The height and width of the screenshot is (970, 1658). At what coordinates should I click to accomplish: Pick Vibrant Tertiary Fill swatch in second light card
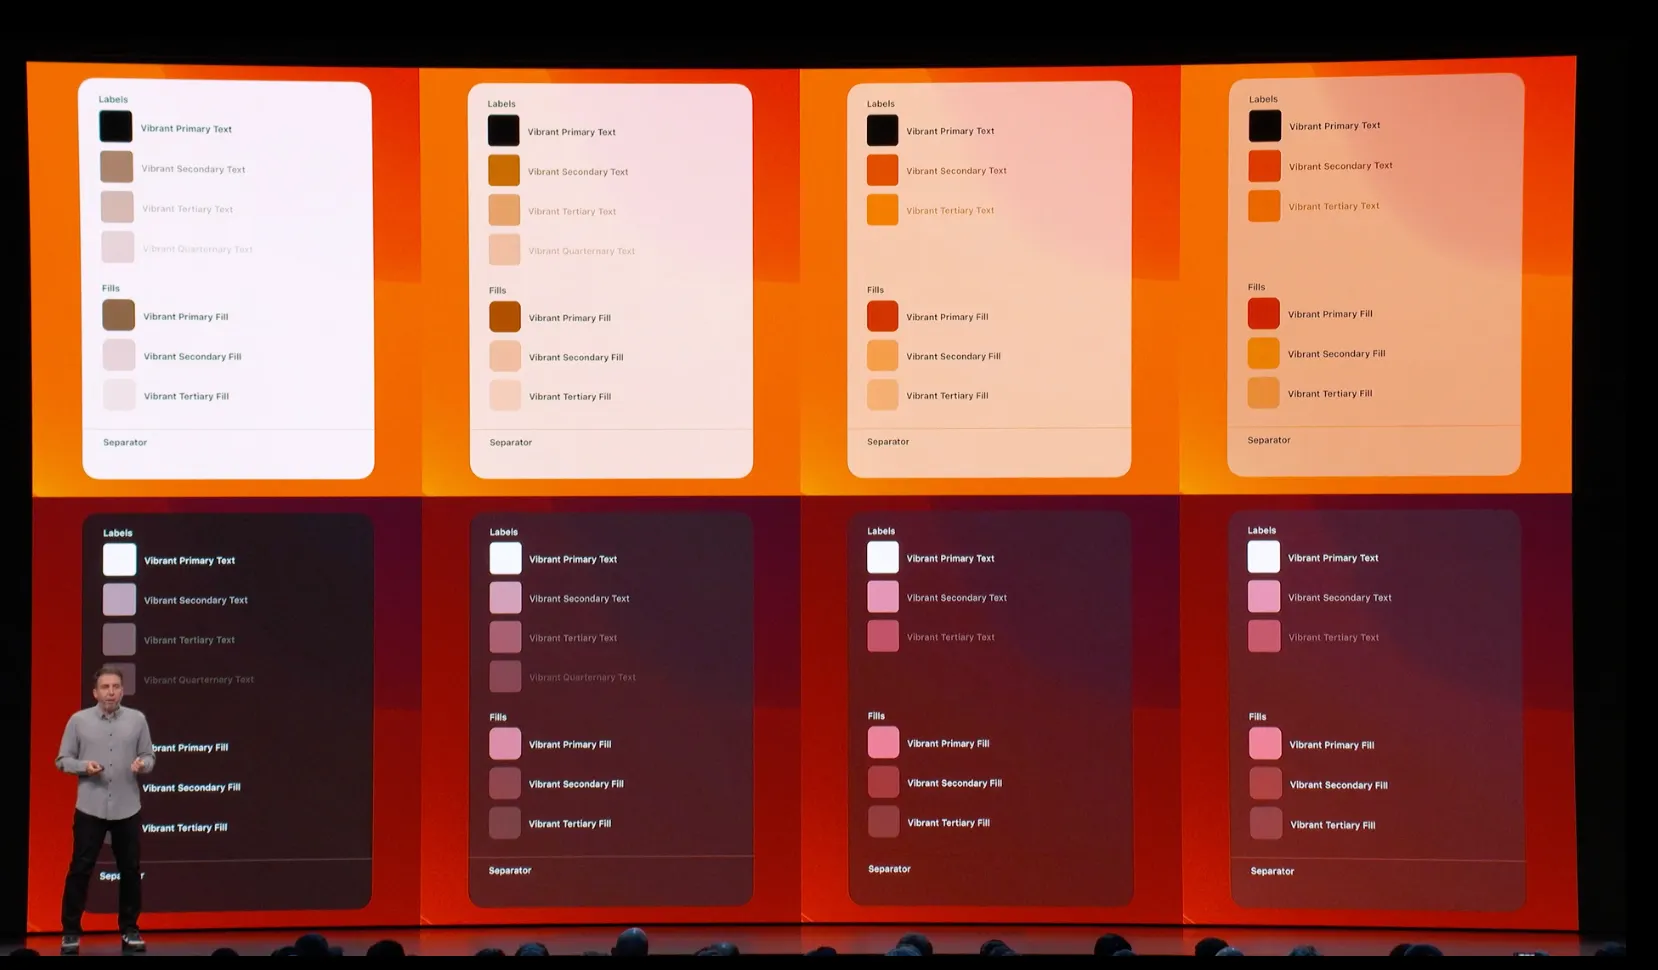[x=505, y=396]
